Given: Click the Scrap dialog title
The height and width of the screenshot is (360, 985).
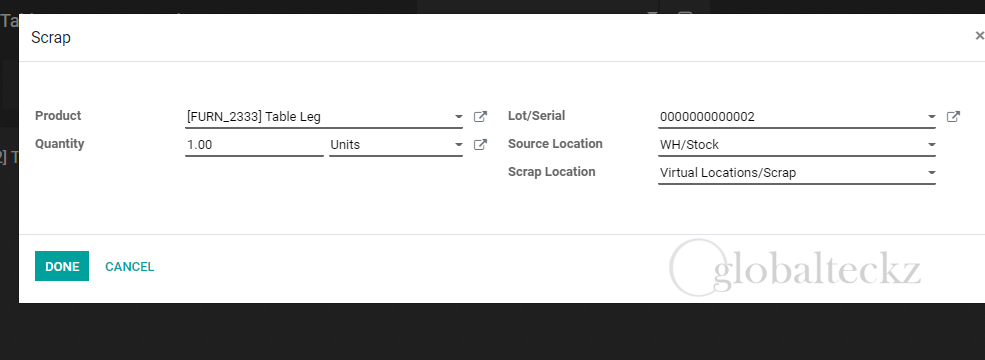Looking at the screenshot, I should (x=51, y=38).
